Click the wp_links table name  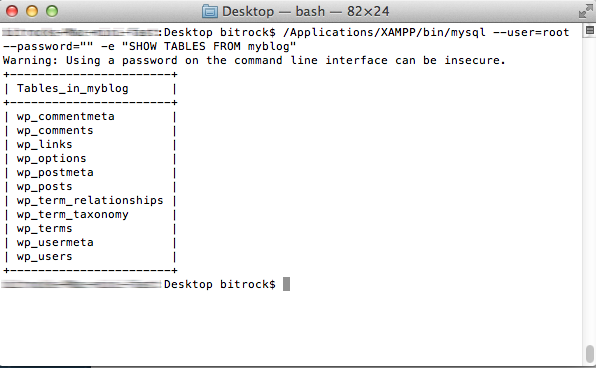44,144
